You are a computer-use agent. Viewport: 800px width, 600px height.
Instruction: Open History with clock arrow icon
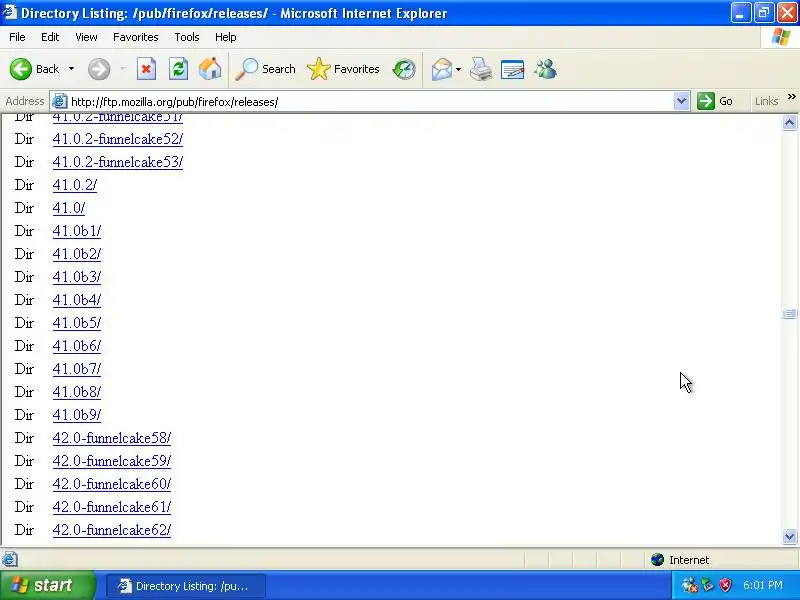pos(404,69)
